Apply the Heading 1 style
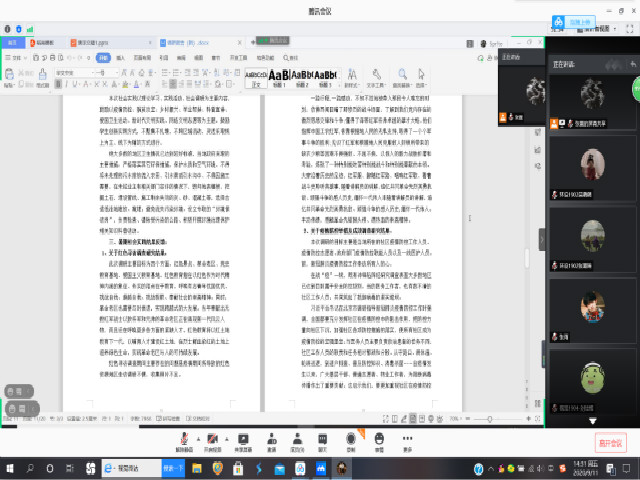The height and width of the screenshot is (480, 640). pyautogui.click(x=279, y=78)
